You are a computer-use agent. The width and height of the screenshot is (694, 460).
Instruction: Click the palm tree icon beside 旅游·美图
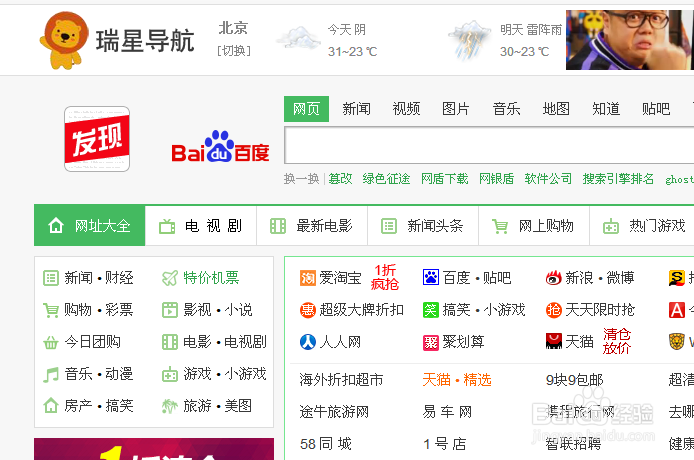point(170,406)
